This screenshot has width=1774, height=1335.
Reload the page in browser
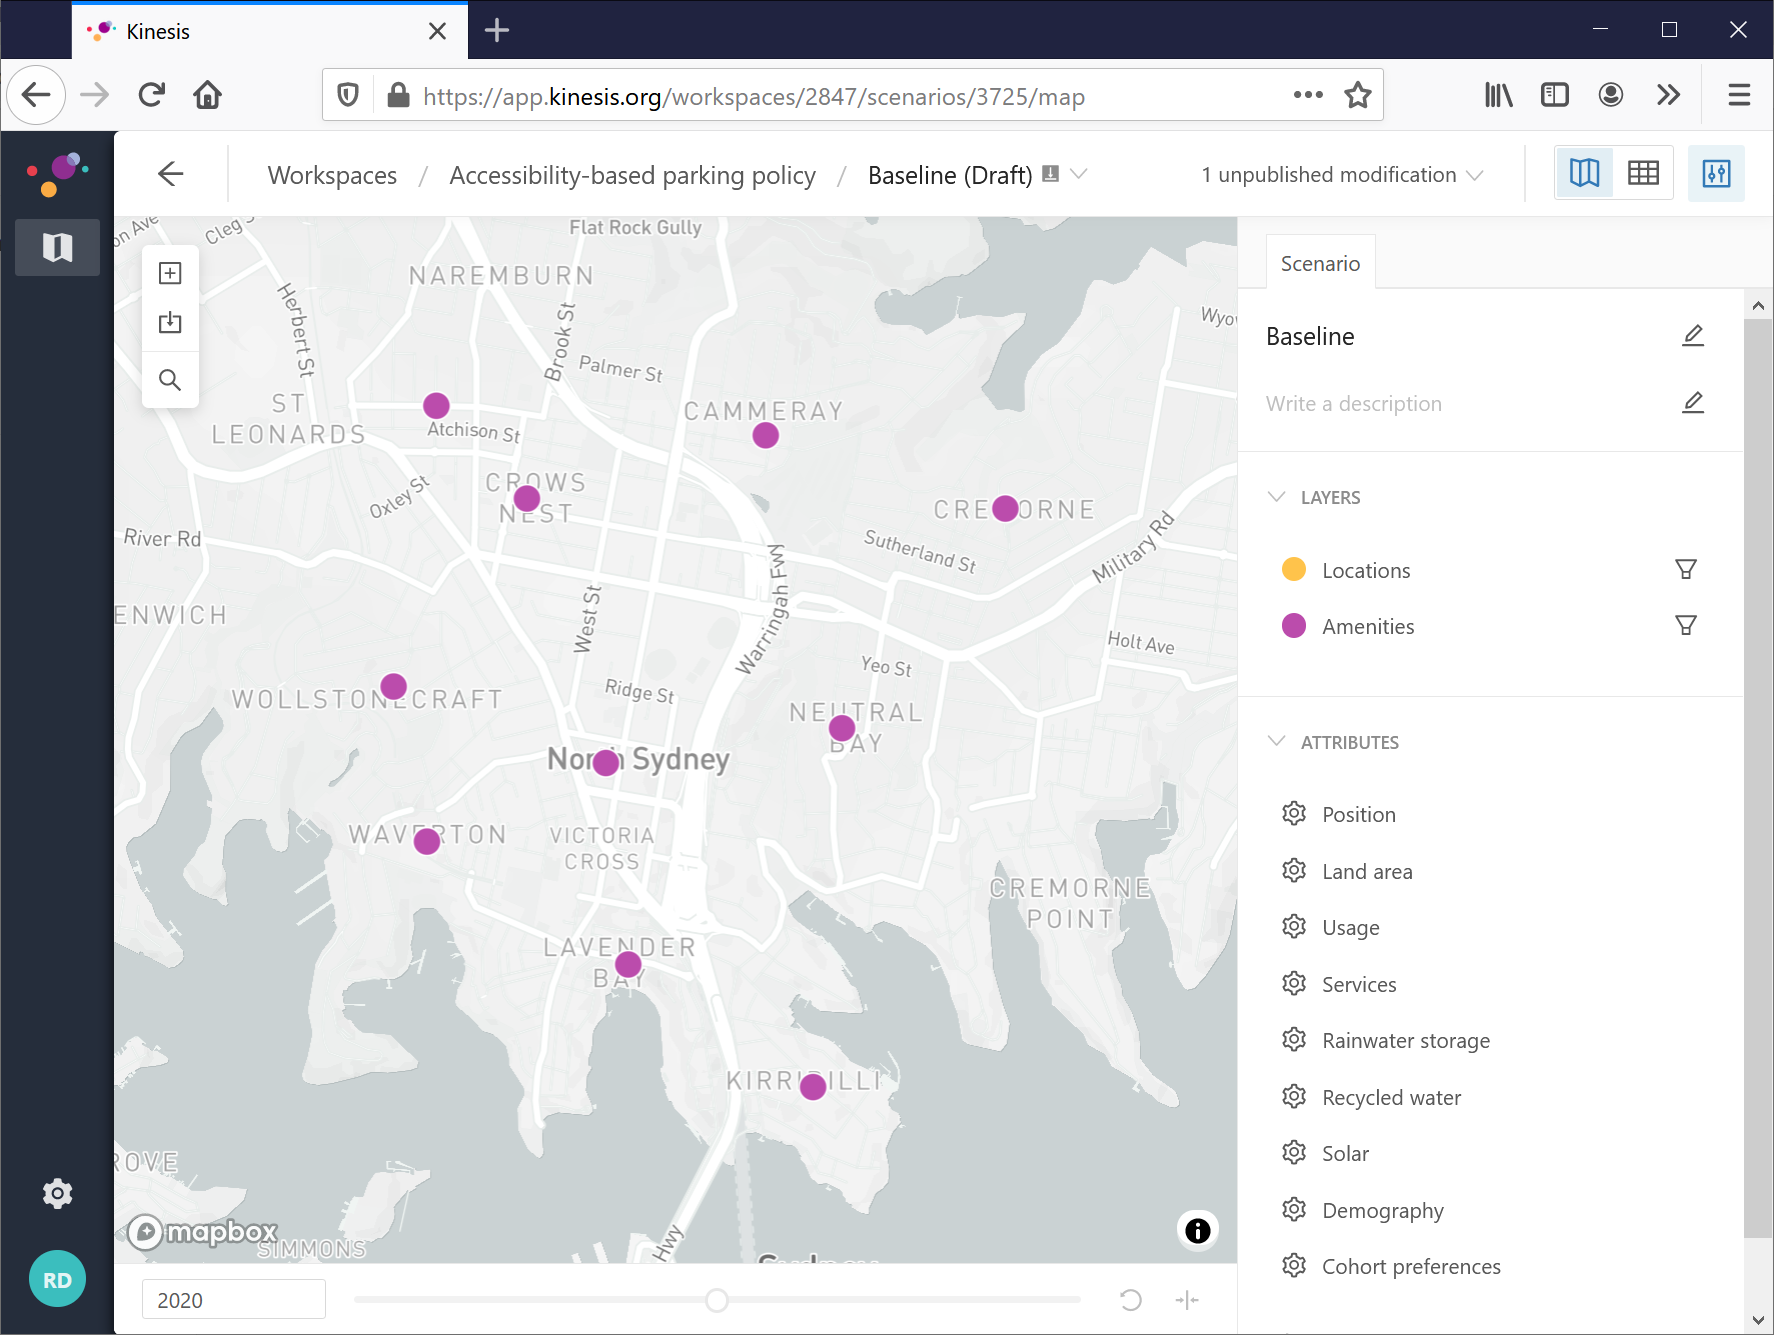151,95
